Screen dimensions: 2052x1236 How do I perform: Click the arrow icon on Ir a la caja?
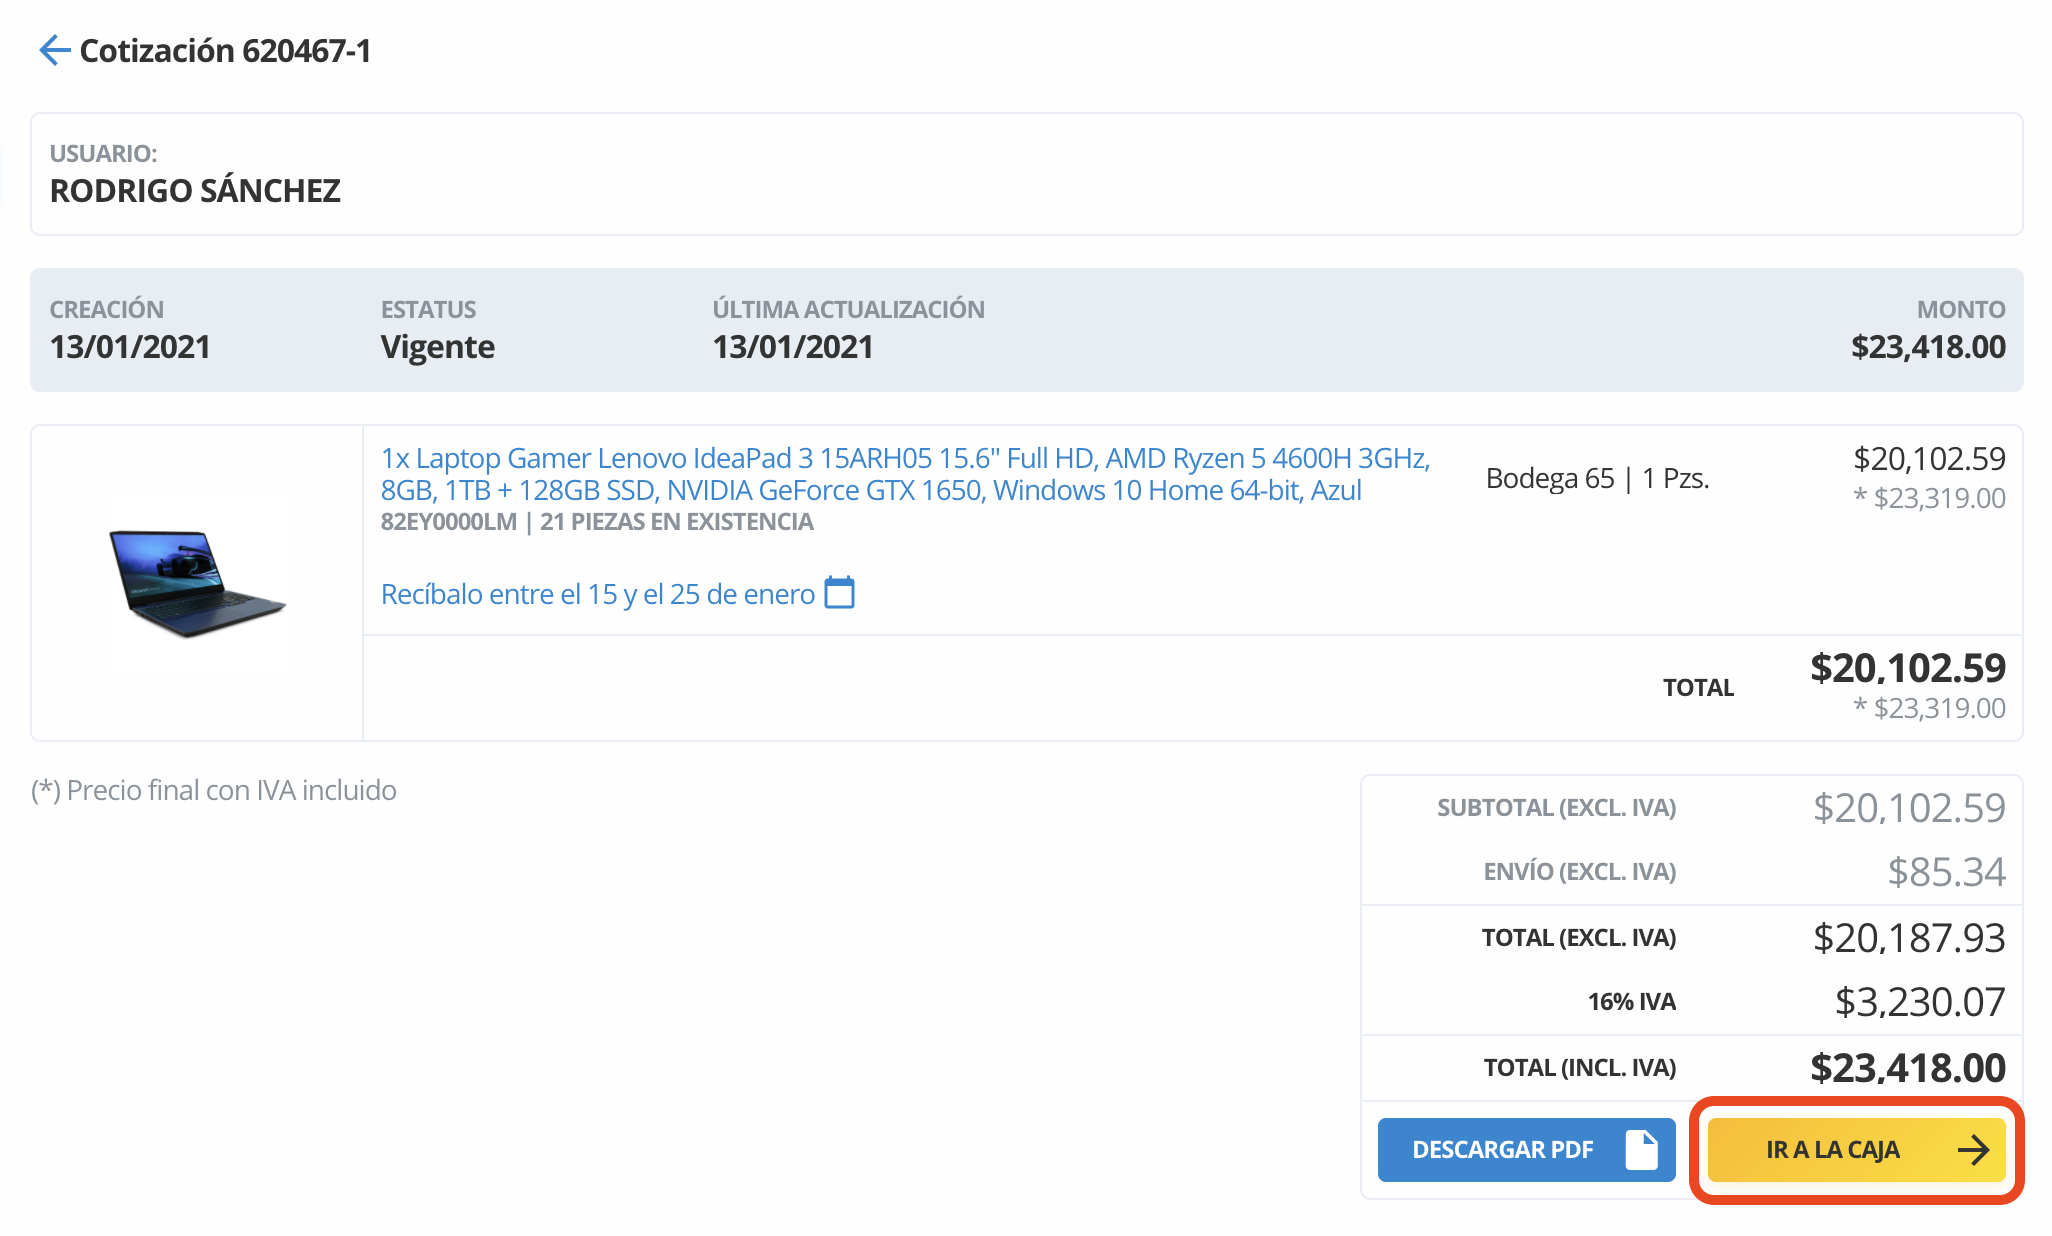(x=1972, y=1150)
